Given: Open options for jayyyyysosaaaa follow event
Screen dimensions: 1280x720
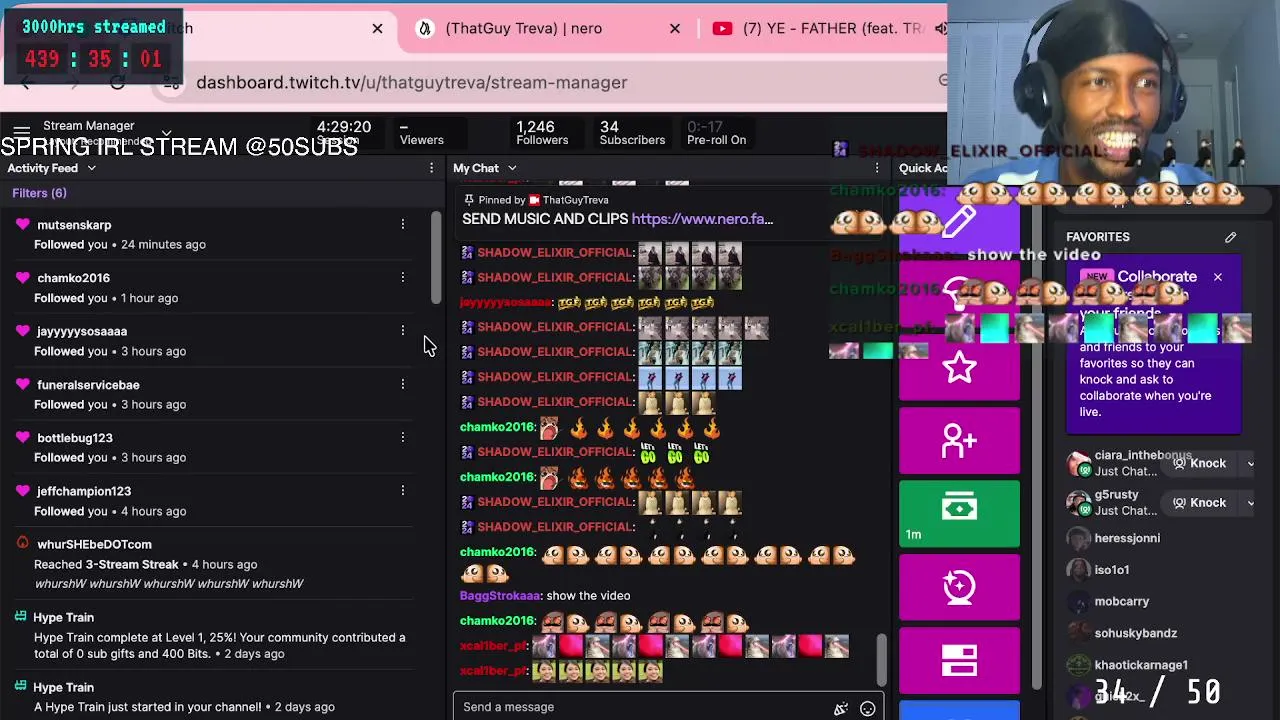Looking at the screenshot, I should click(x=403, y=331).
